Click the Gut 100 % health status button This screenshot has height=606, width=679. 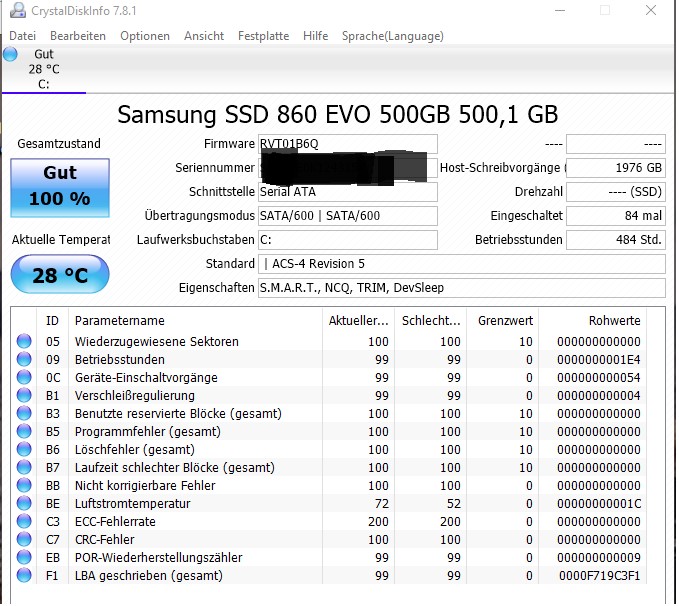(60, 188)
